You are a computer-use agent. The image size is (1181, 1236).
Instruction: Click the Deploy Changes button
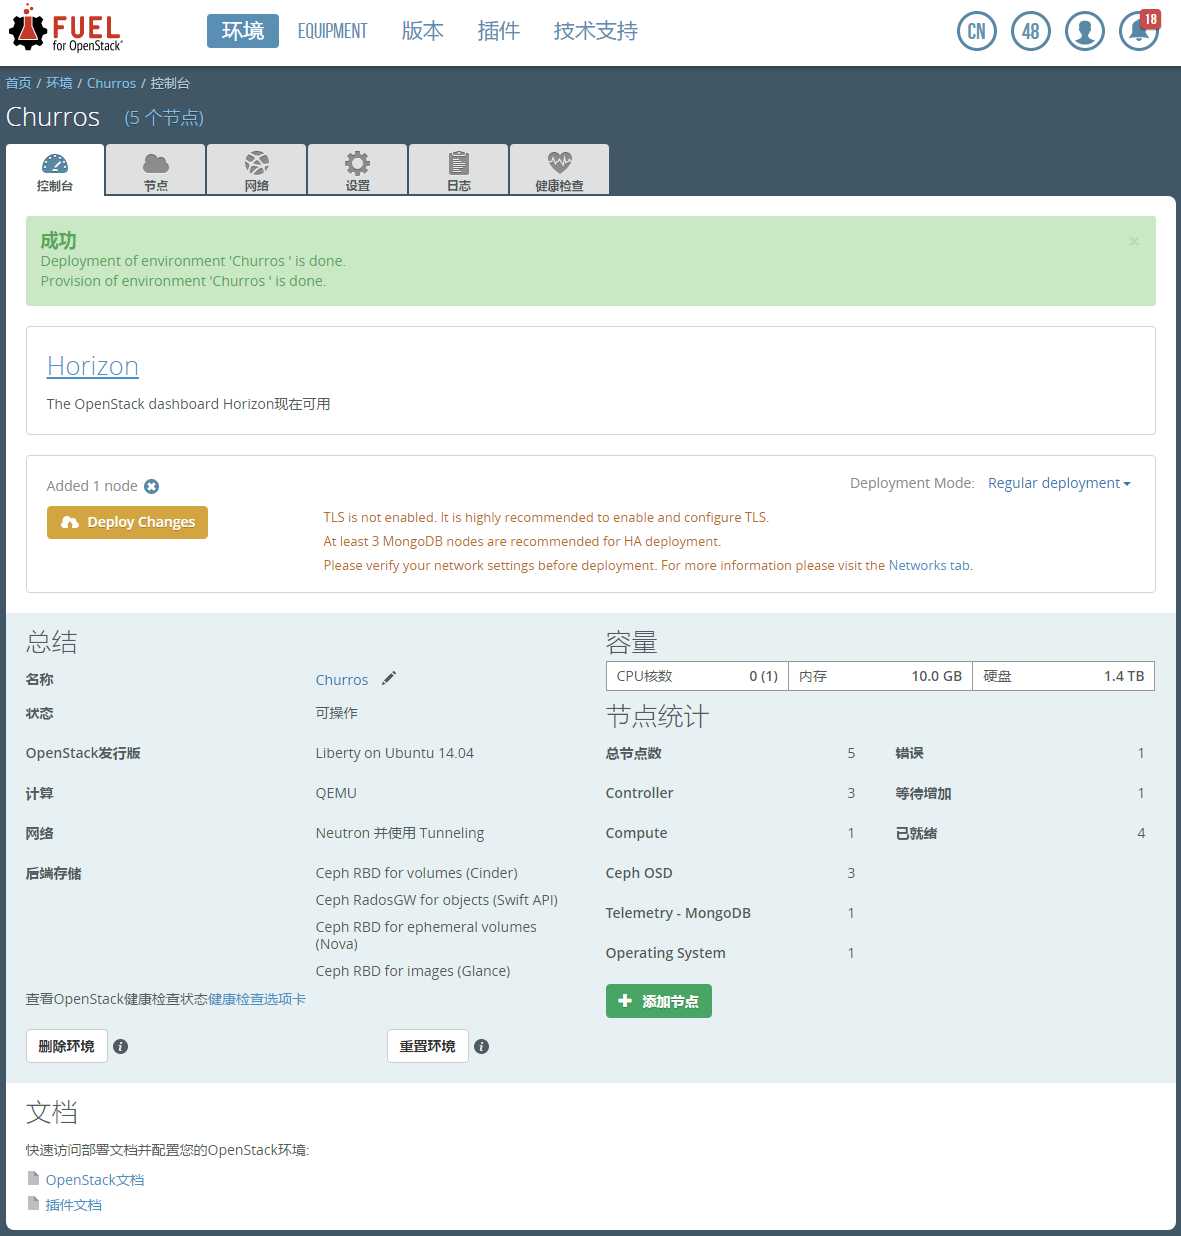[127, 522]
